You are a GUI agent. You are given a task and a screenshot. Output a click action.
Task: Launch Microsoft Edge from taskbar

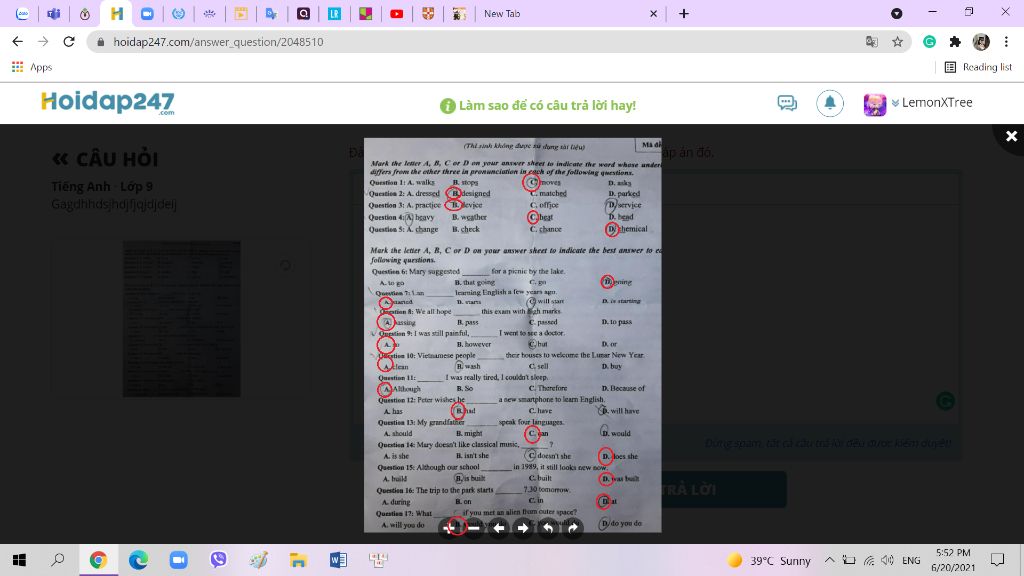coord(138,560)
